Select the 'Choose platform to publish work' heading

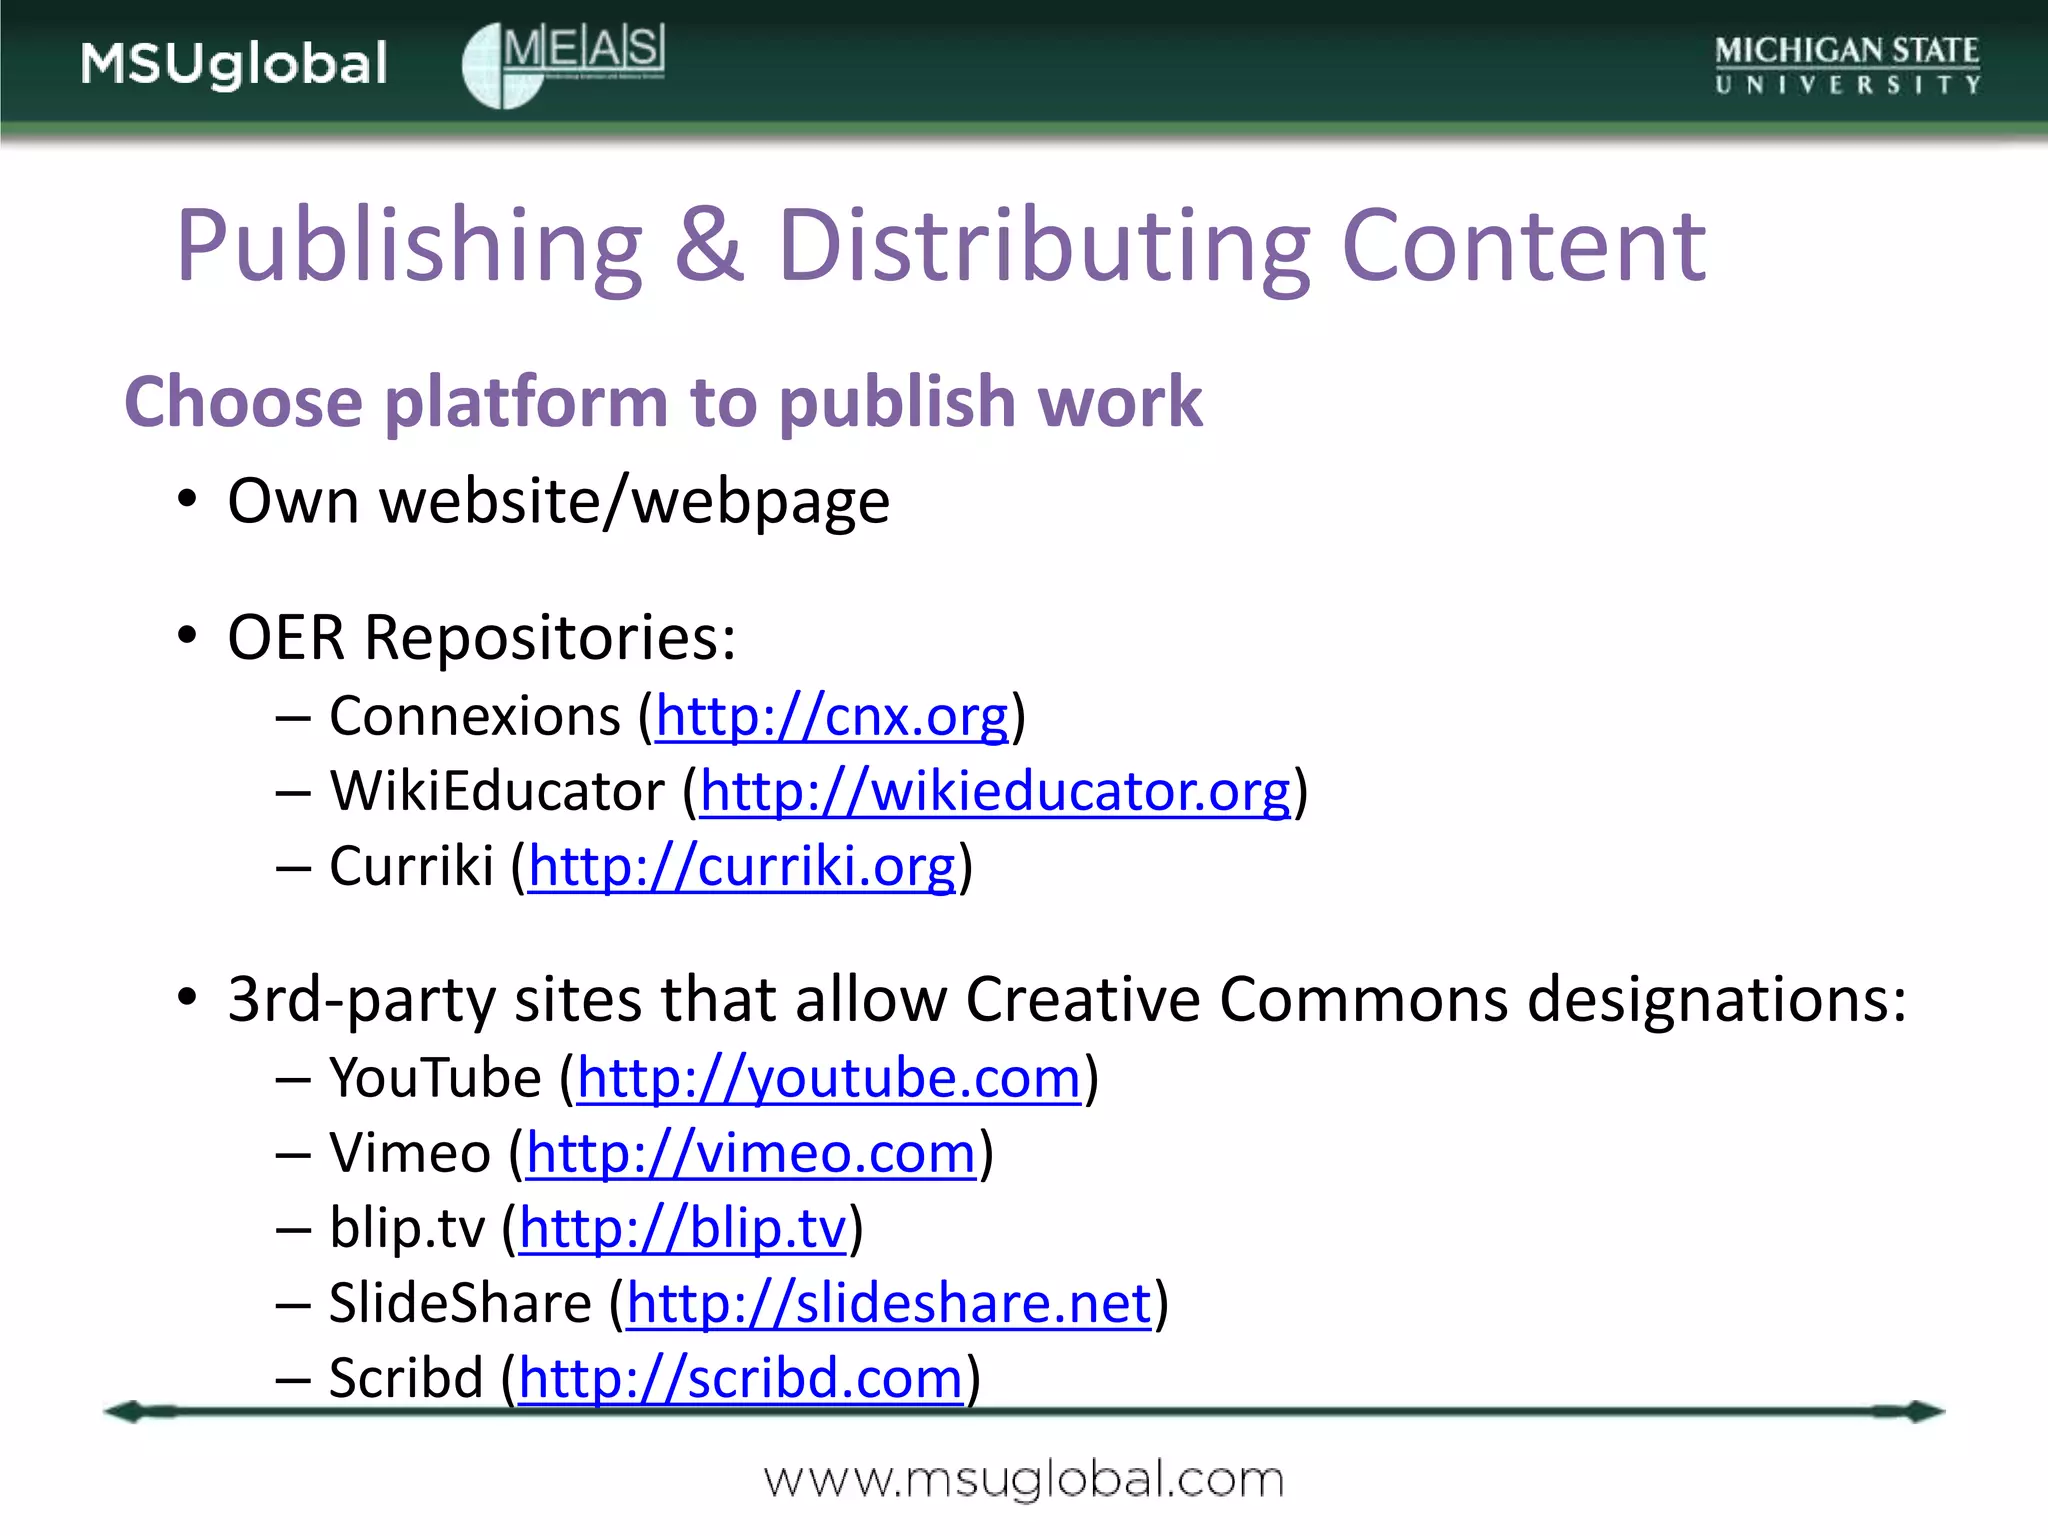point(663,402)
